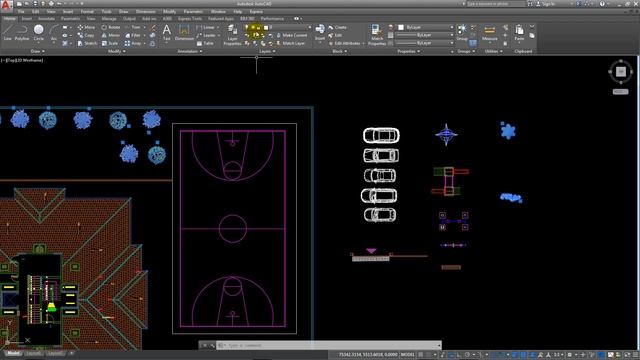Expand the Layers panel
640x360 pixels.
267,51
